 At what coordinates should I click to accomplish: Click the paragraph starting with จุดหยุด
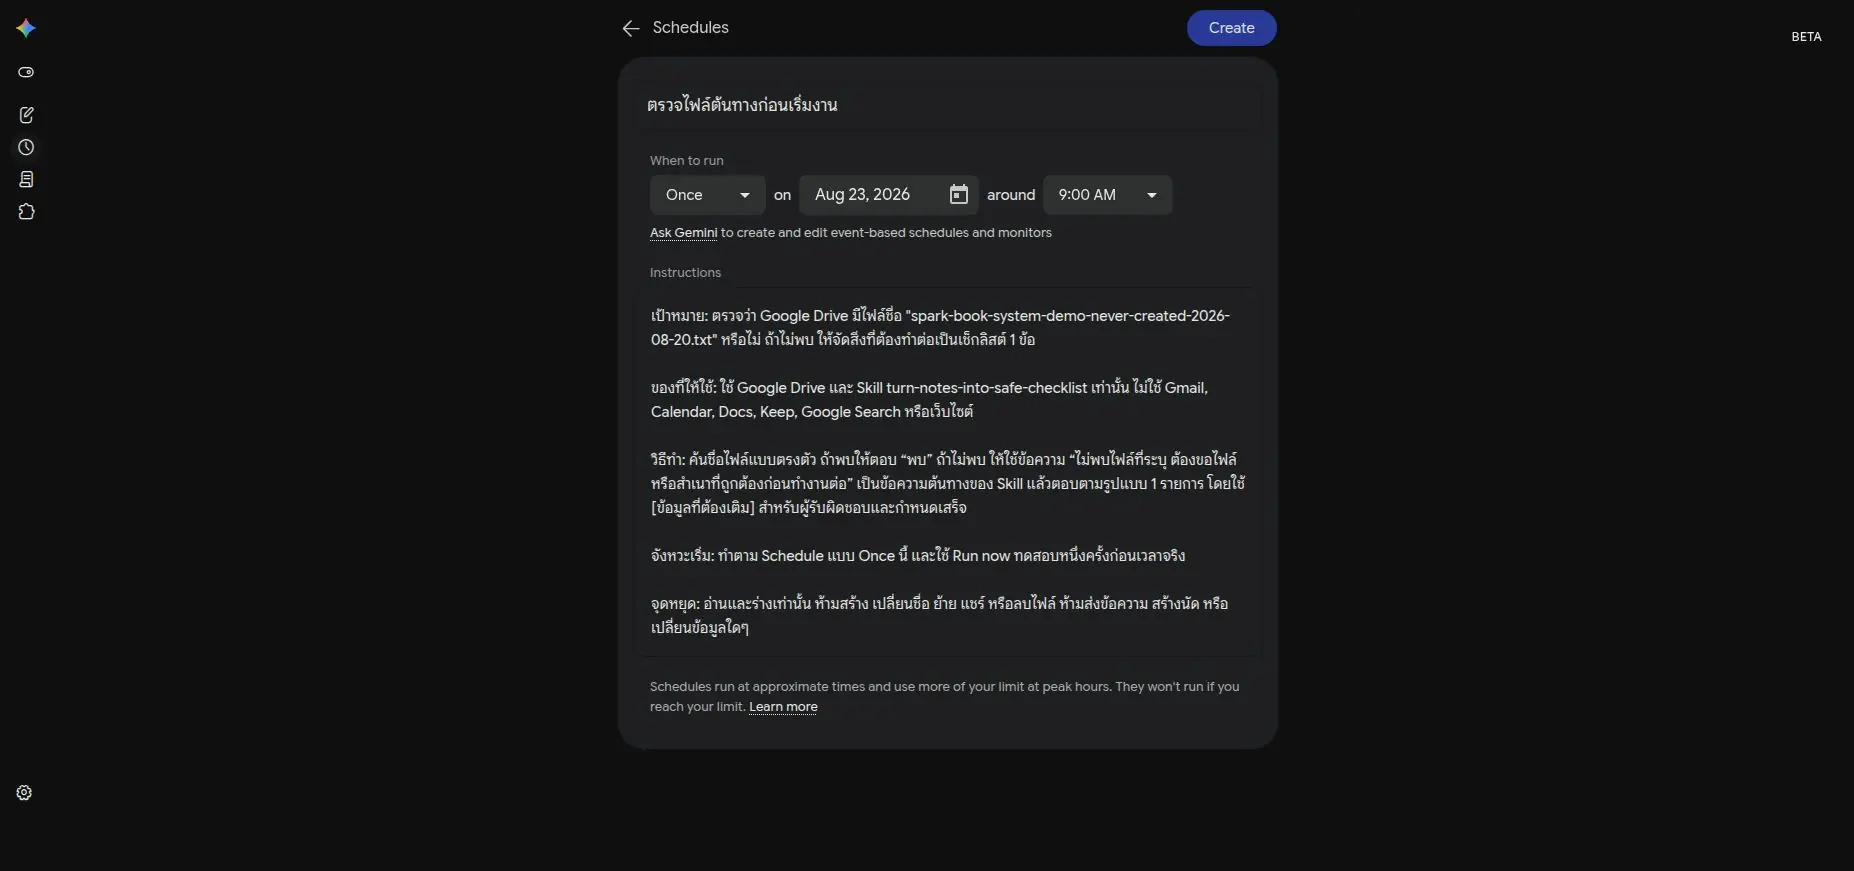coord(939,616)
